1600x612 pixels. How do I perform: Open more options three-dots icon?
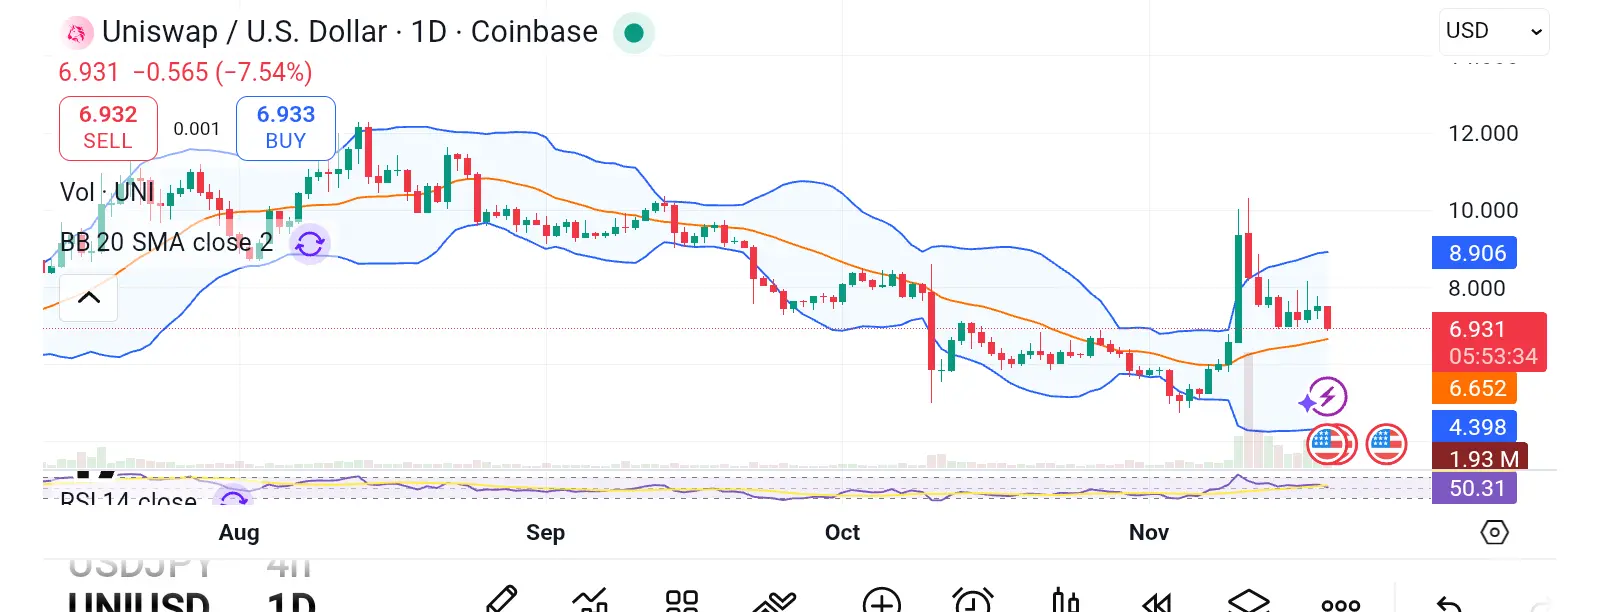tap(1340, 605)
